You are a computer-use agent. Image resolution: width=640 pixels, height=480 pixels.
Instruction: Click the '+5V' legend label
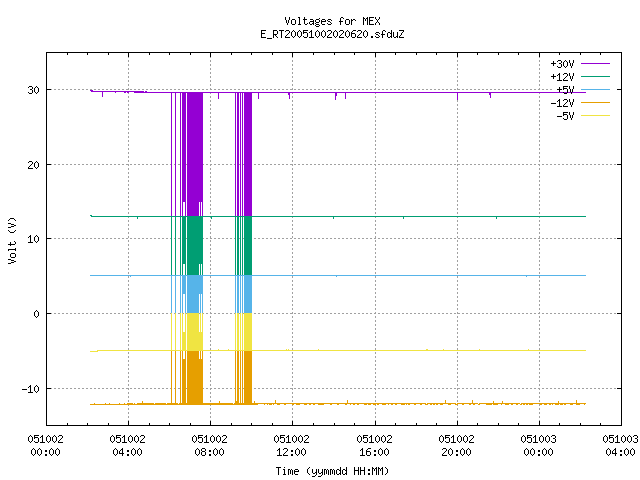(565, 90)
